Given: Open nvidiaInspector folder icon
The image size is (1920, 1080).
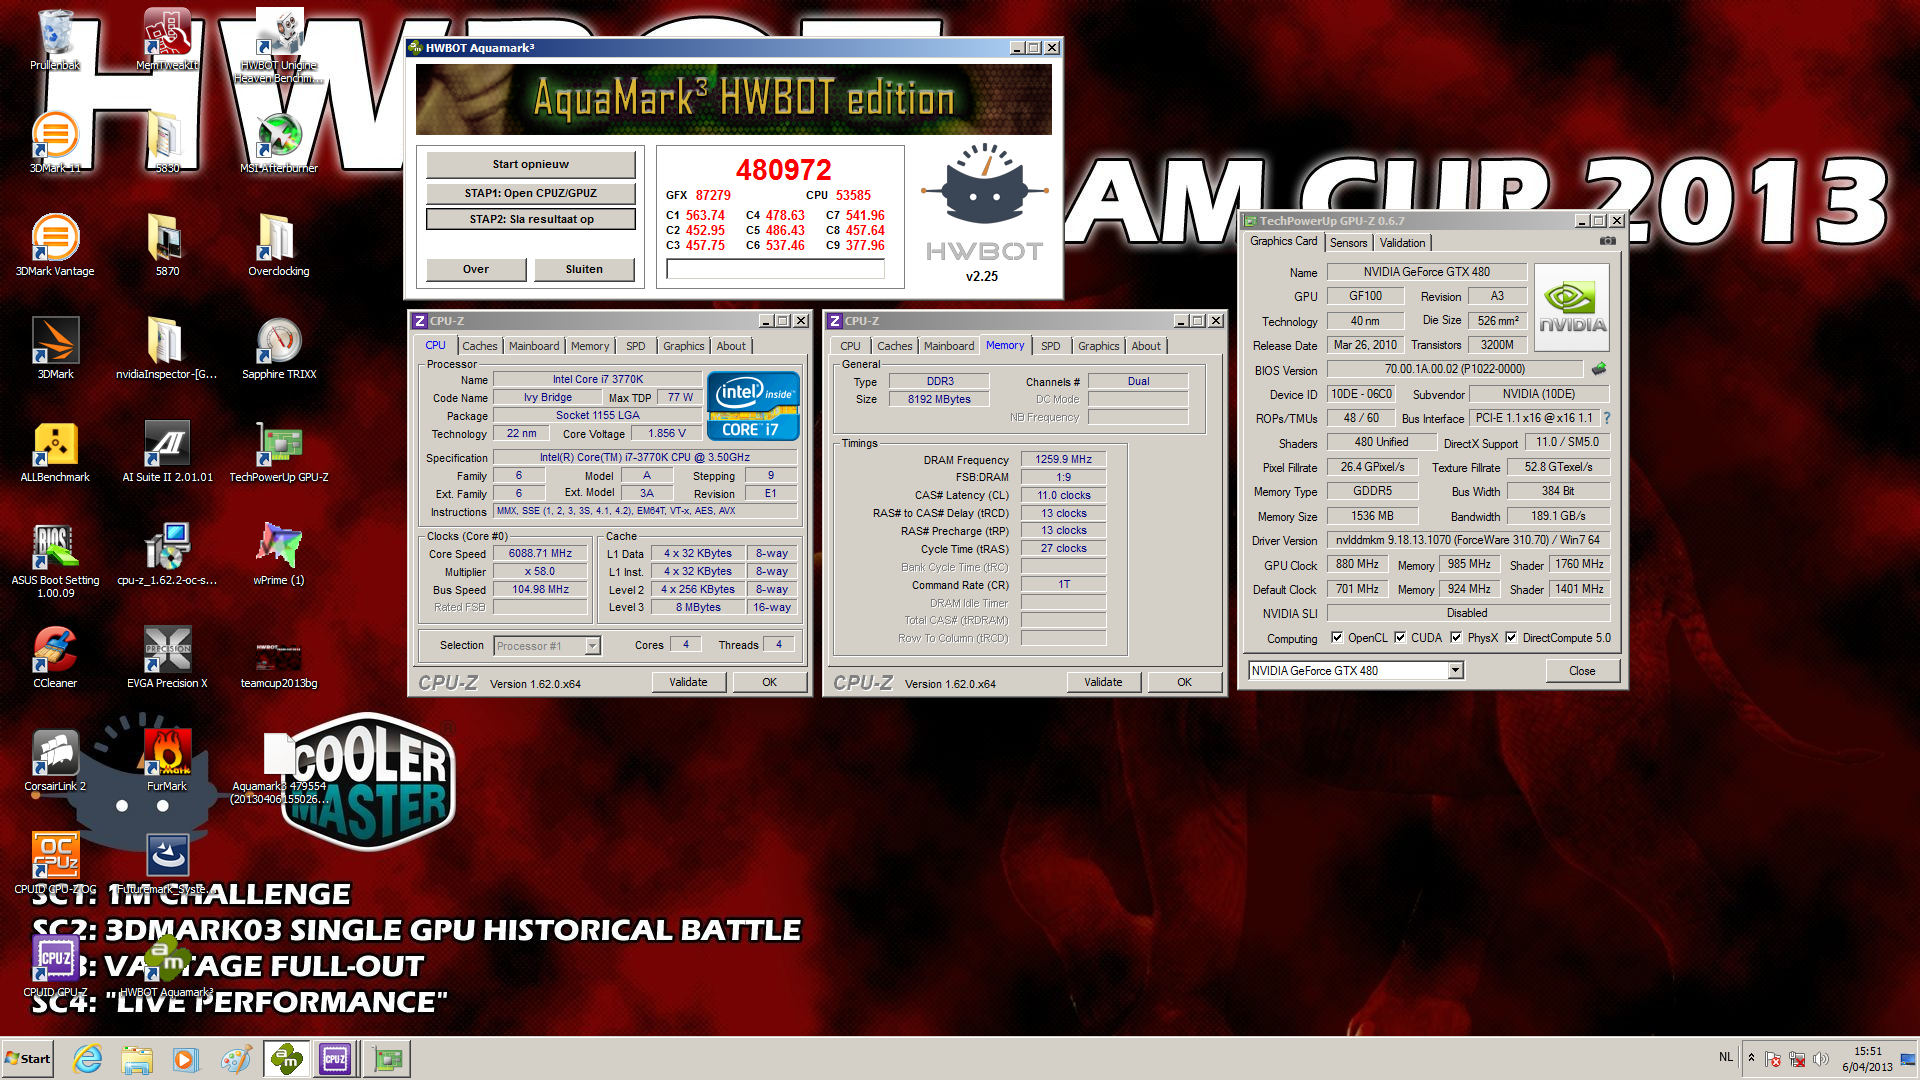Looking at the screenshot, I should tap(167, 348).
